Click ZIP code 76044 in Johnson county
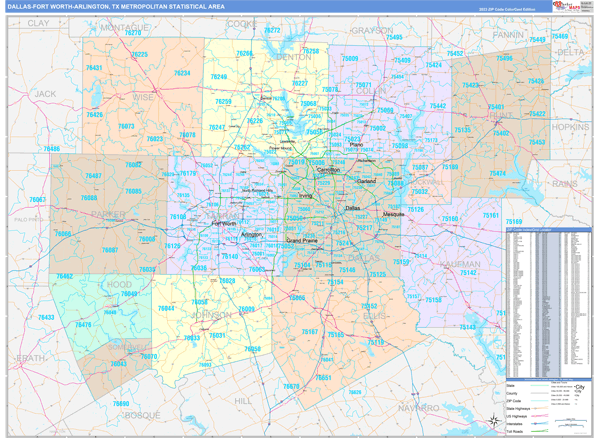The image size is (600, 439). tap(166, 308)
